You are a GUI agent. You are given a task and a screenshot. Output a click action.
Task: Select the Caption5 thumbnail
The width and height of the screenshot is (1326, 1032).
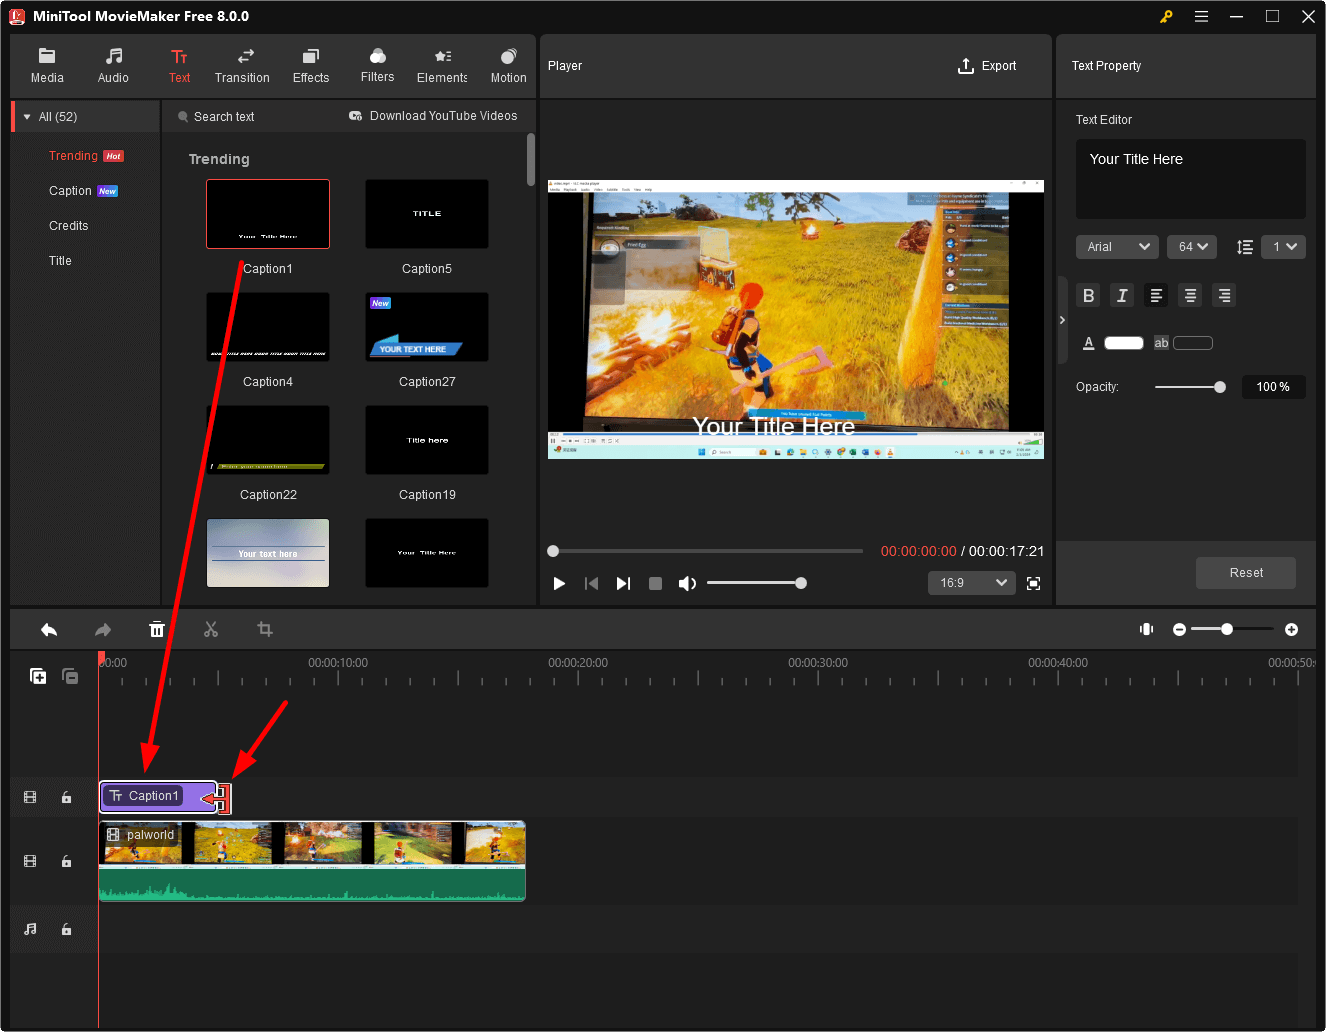(x=427, y=214)
